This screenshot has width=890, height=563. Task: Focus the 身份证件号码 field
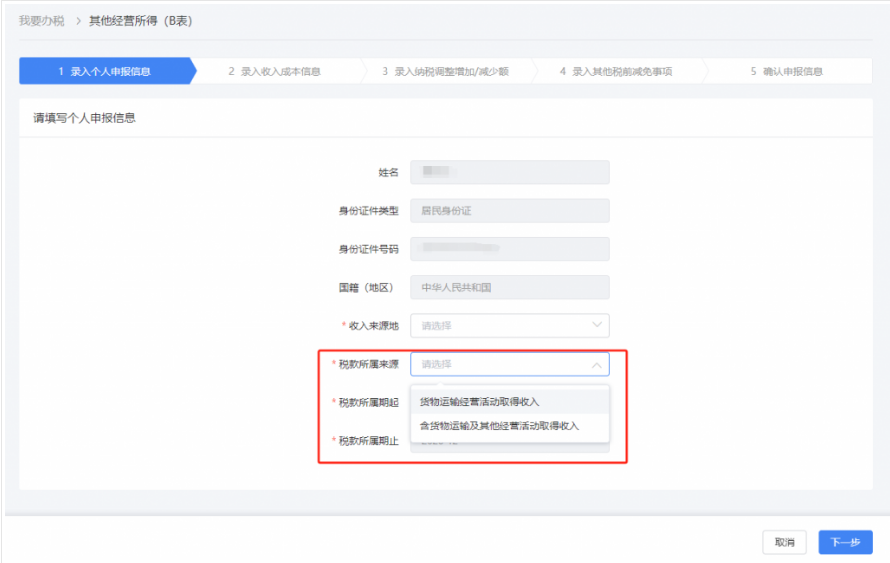pyautogui.click(x=509, y=249)
